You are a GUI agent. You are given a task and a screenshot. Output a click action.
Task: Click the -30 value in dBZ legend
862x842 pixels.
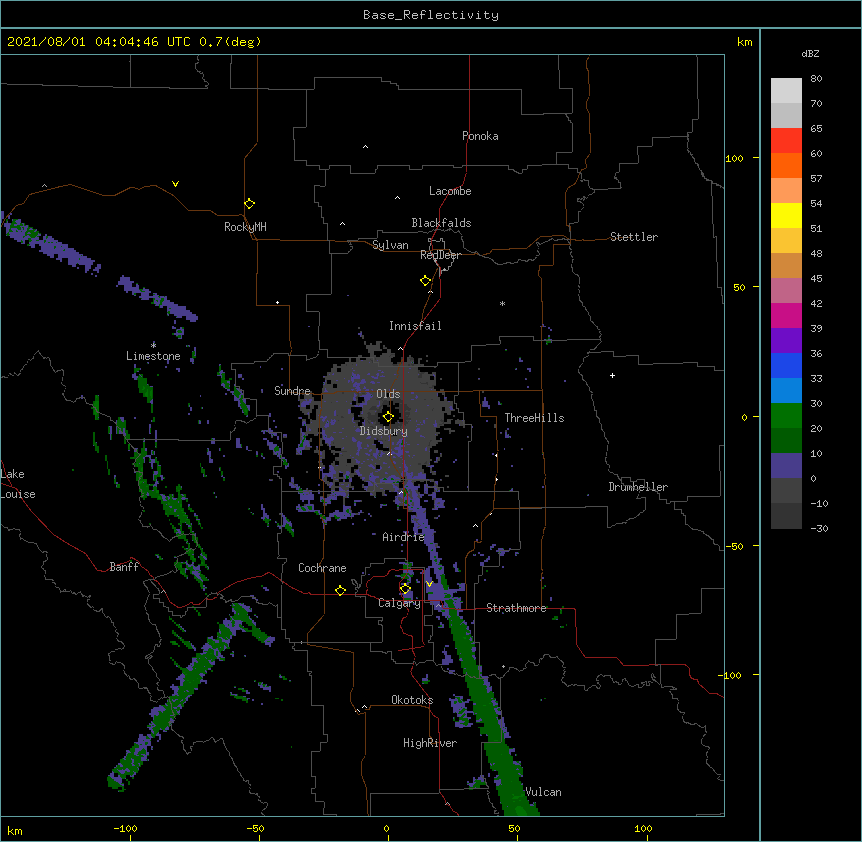pos(819,529)
